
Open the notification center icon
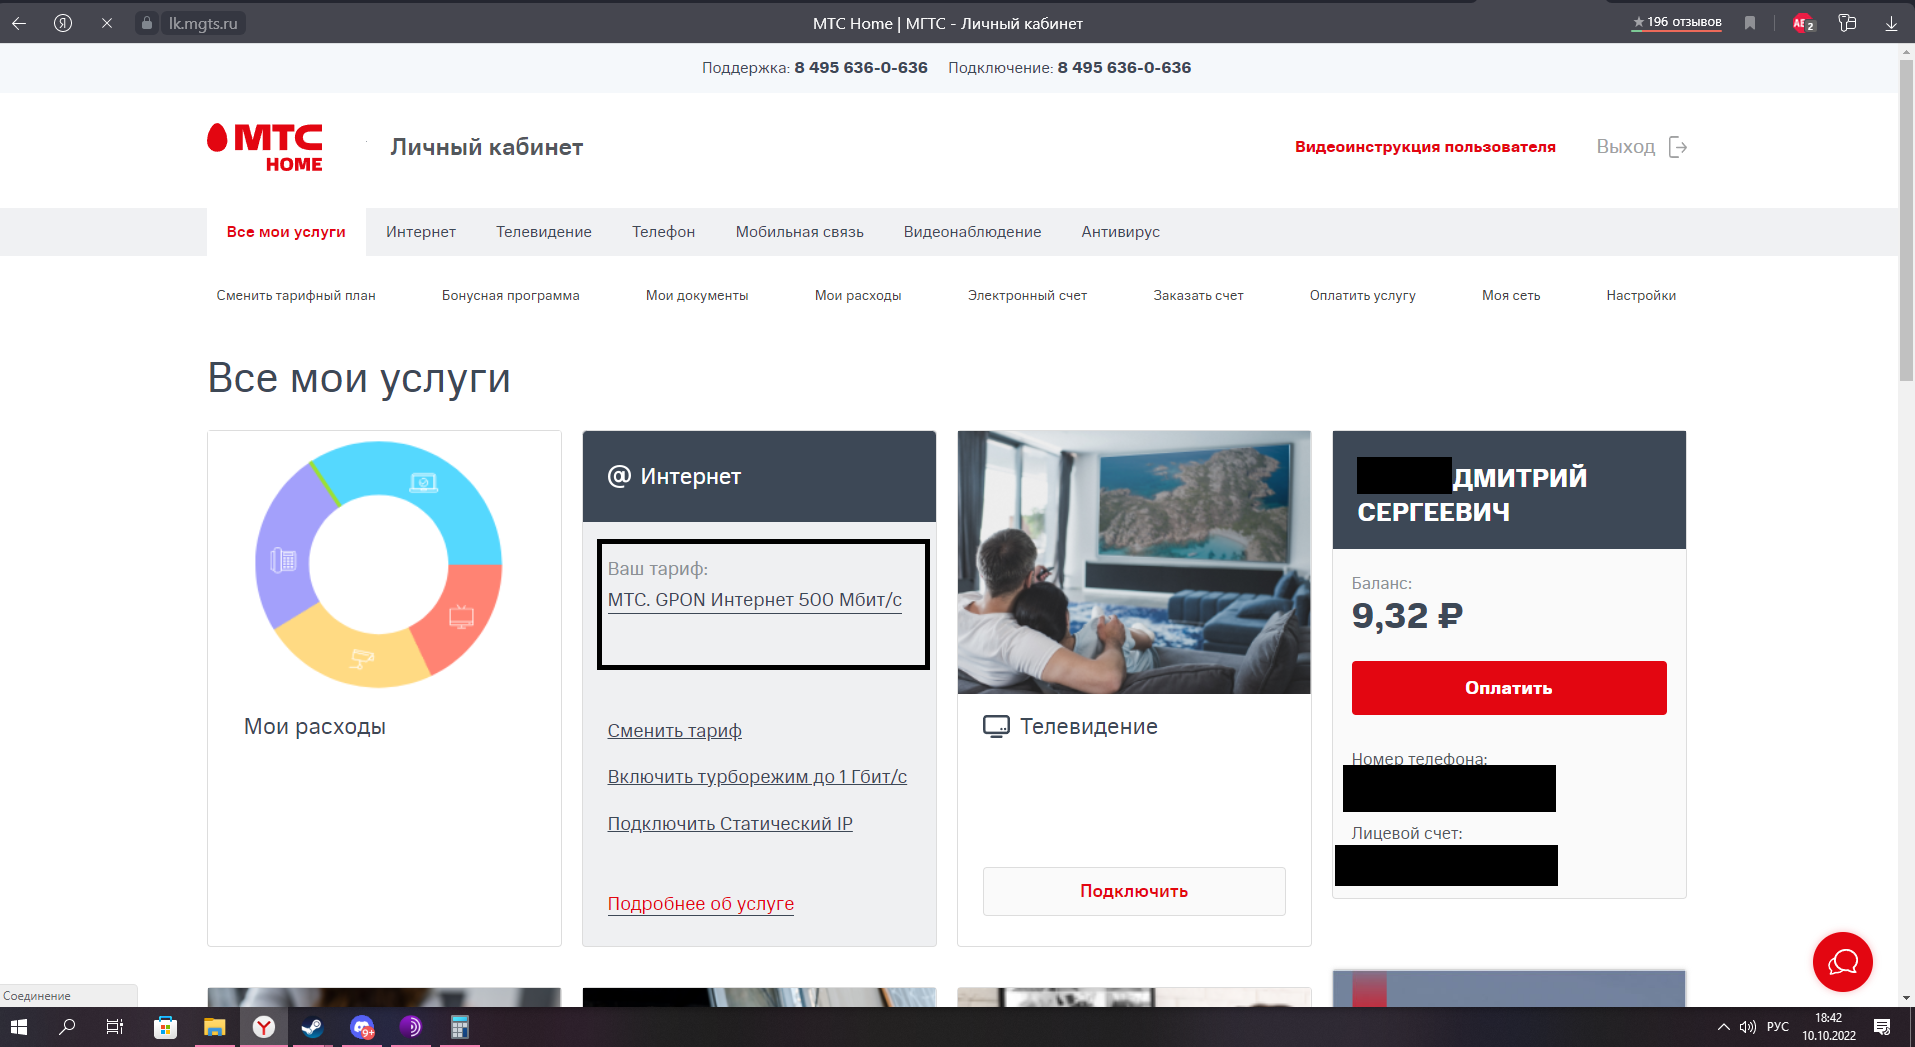[1882, 1027]
